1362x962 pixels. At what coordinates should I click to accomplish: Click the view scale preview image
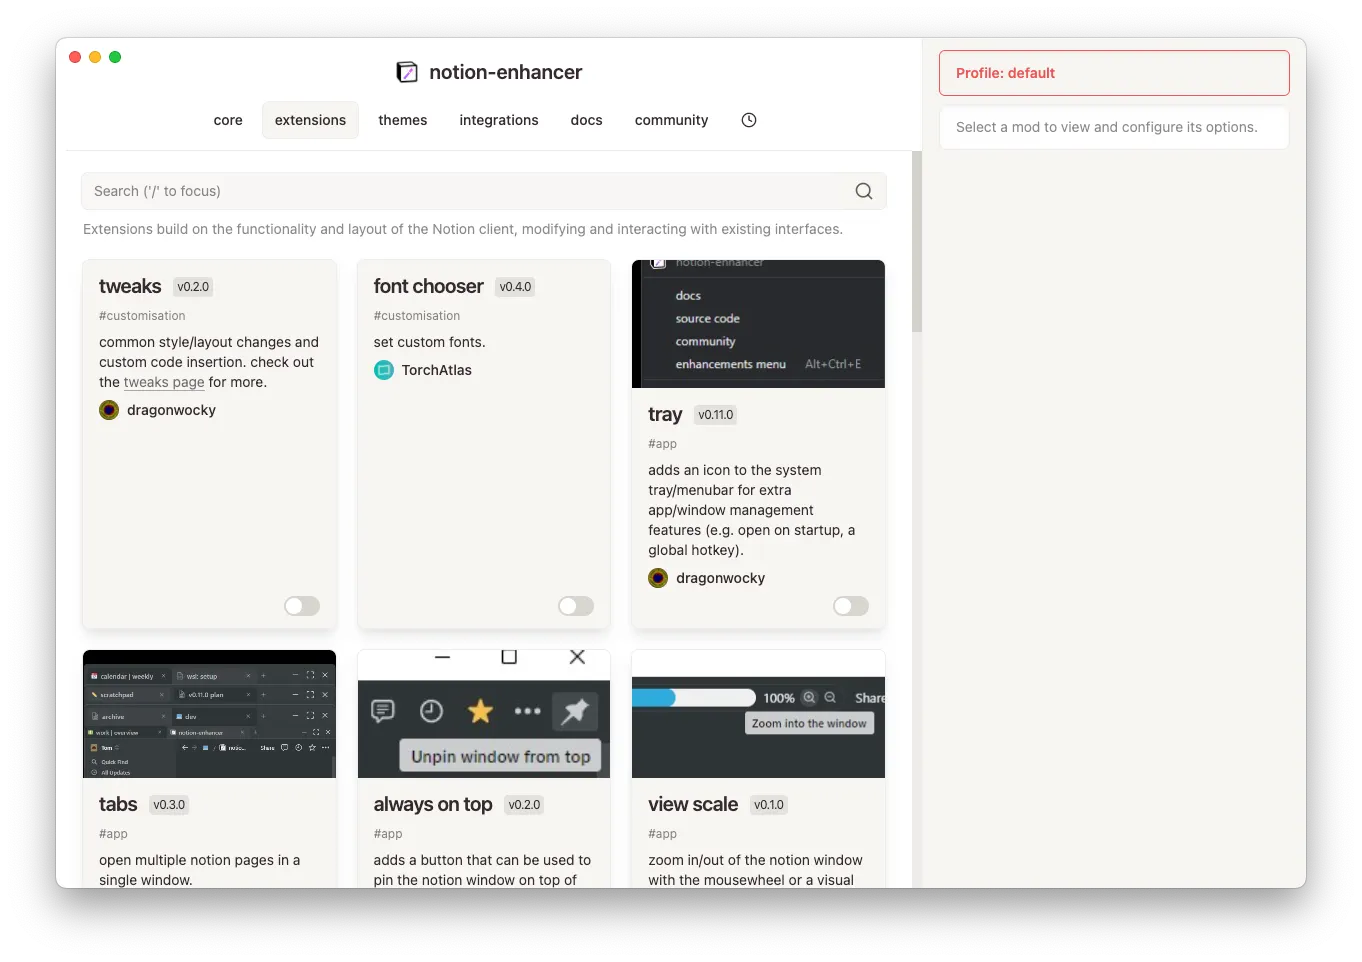point(758,714)
